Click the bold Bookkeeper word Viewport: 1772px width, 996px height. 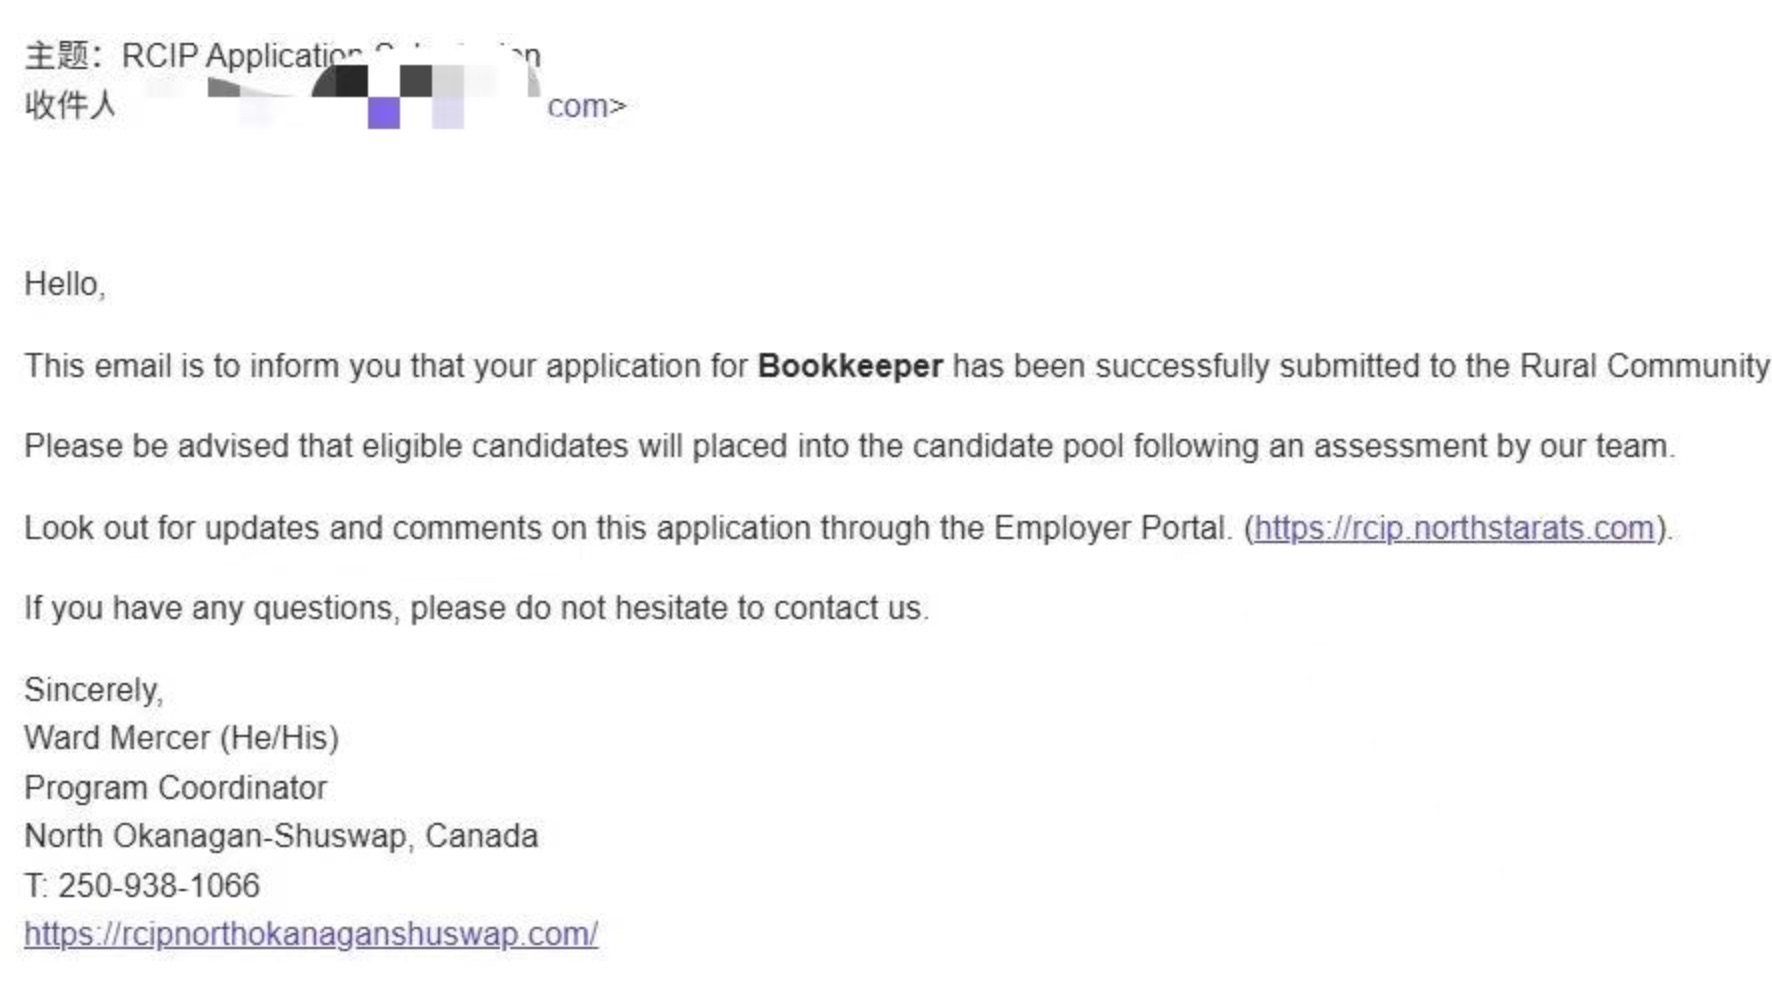point(850,366)
